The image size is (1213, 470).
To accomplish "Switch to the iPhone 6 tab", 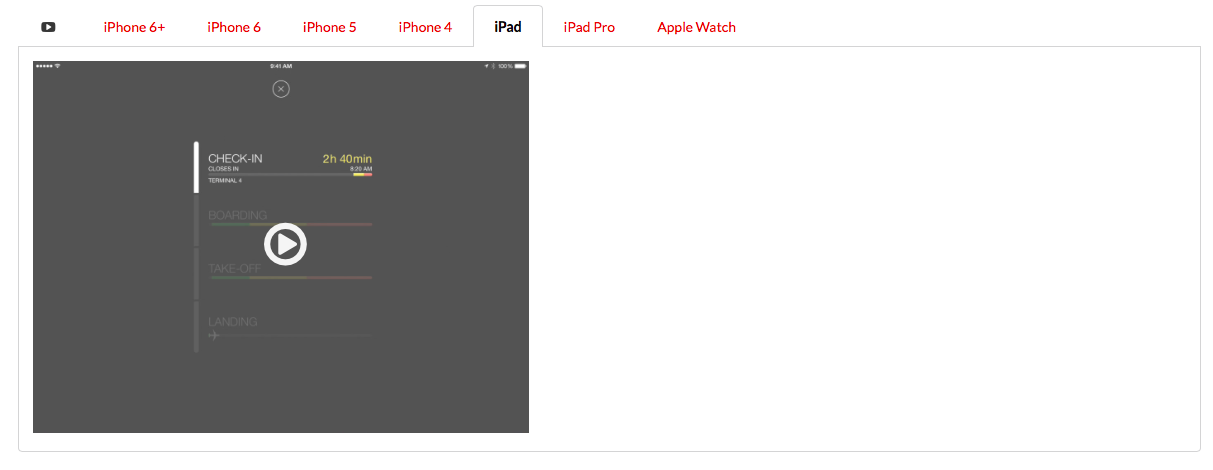I will point(234,27).
